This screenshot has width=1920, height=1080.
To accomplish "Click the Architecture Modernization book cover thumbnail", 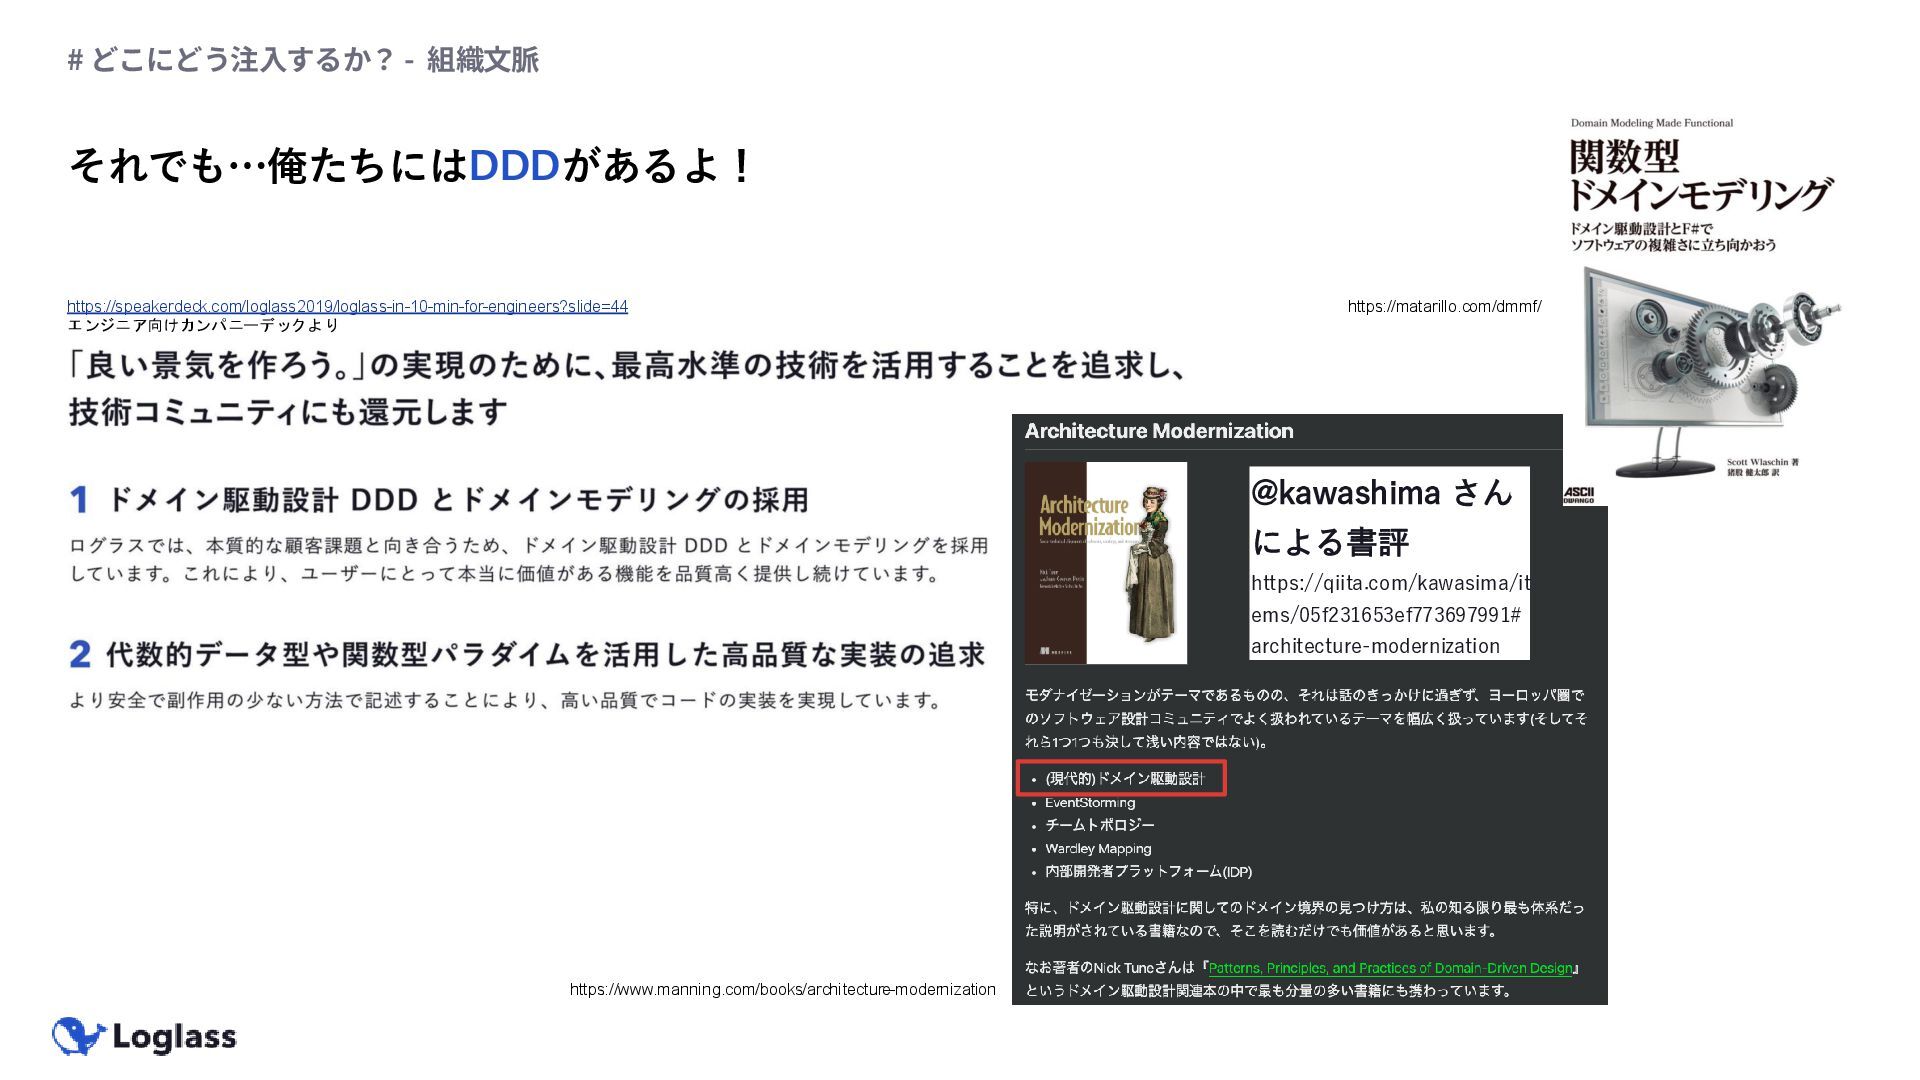I will (x=1106, y=563).
